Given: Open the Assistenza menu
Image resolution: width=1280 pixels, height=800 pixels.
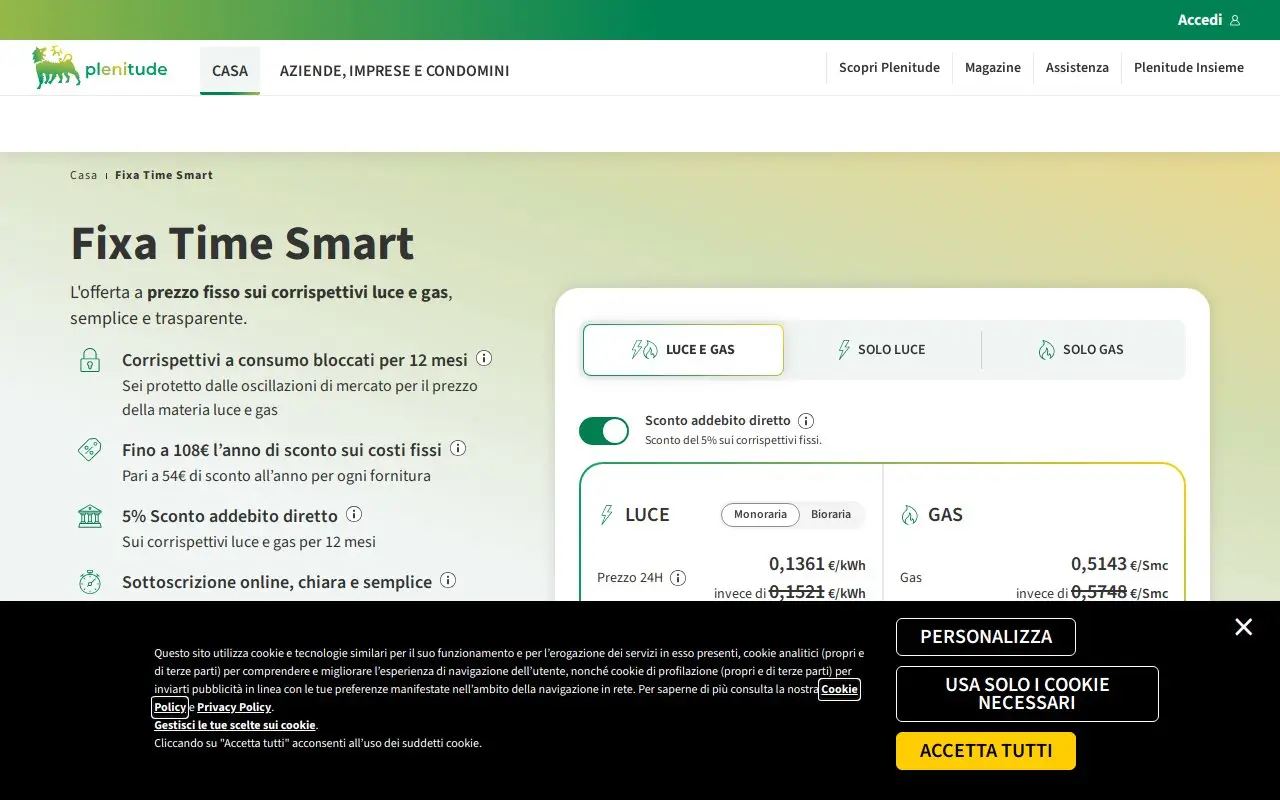Looking at the screenshot, I should pyautogui.click(x=1077, y=67).
